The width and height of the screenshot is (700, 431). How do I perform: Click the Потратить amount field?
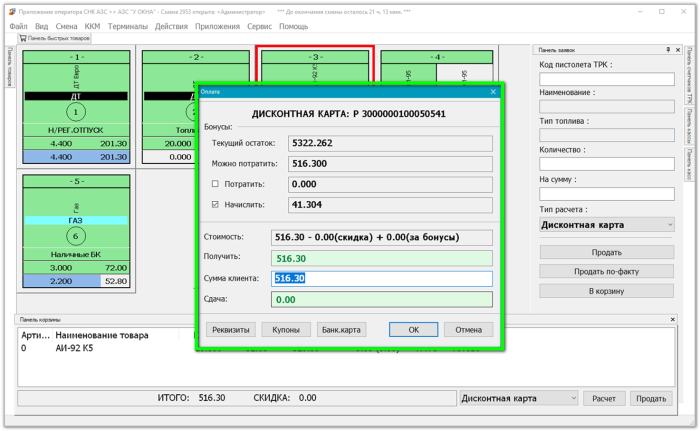pos(390,184)
